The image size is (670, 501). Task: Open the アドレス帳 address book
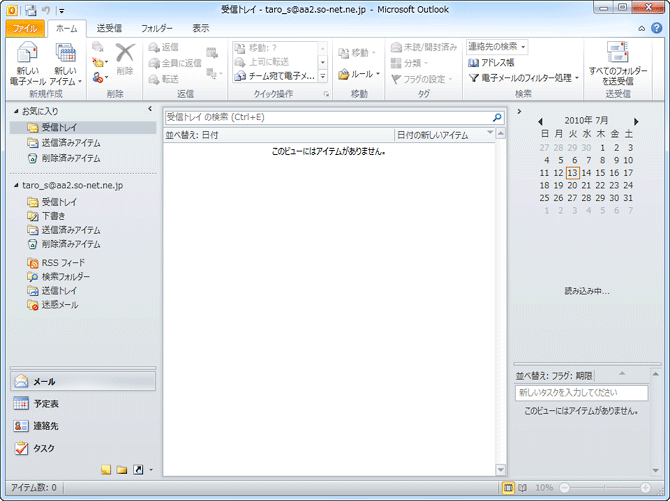(492, 62)
